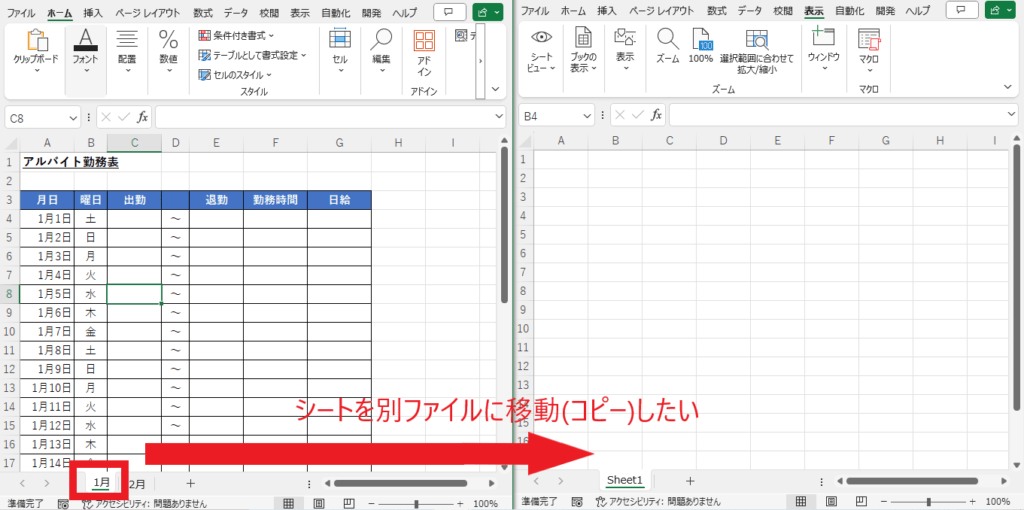Click left window horizontal scrollbar
The height and width of the screenshot is (510, 1024).
click(400, 484)
